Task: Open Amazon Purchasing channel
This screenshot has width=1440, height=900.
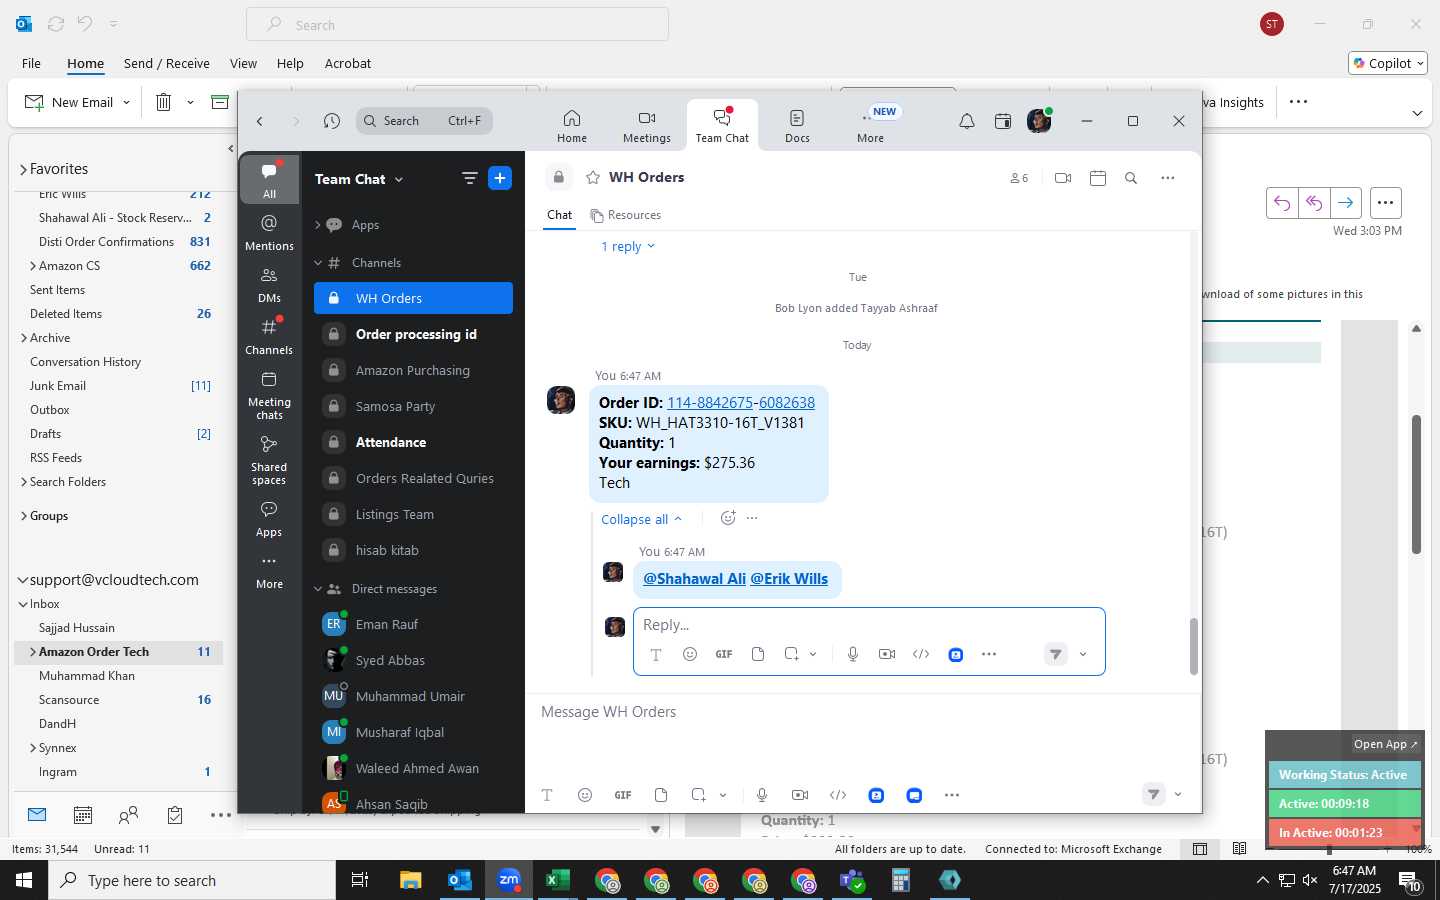Action: tap(413, 370)
